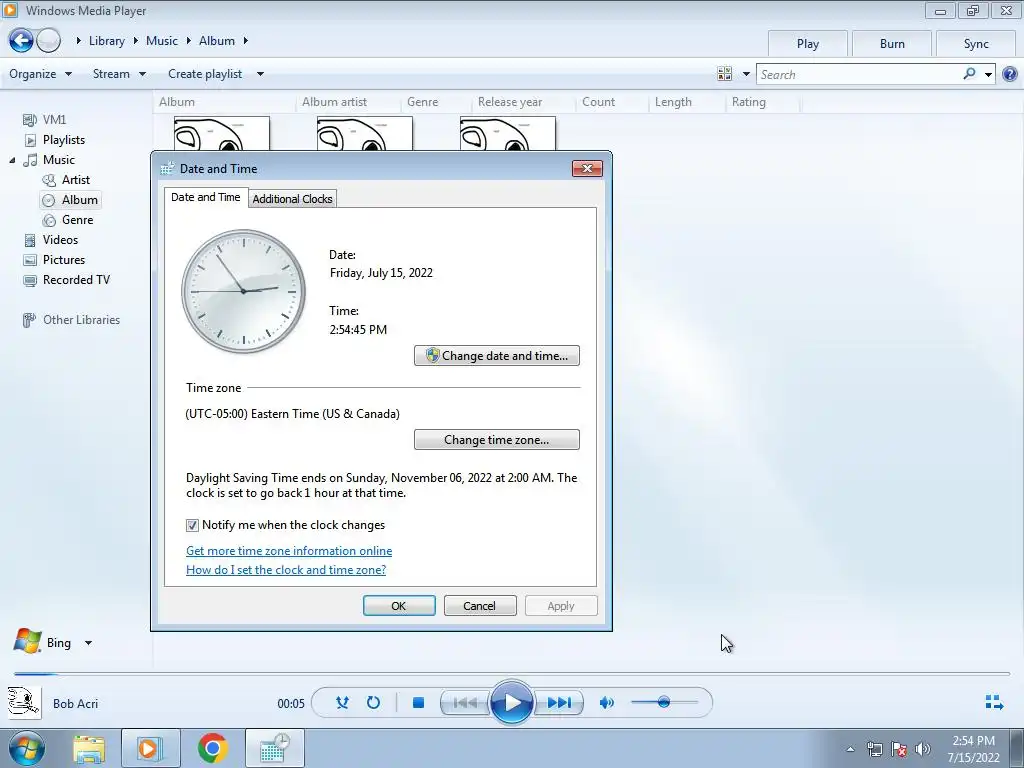This screenshot has height=768, width=1024.
Task: Expand the breadcrumb arrow before Music
Action: point(136,40)
